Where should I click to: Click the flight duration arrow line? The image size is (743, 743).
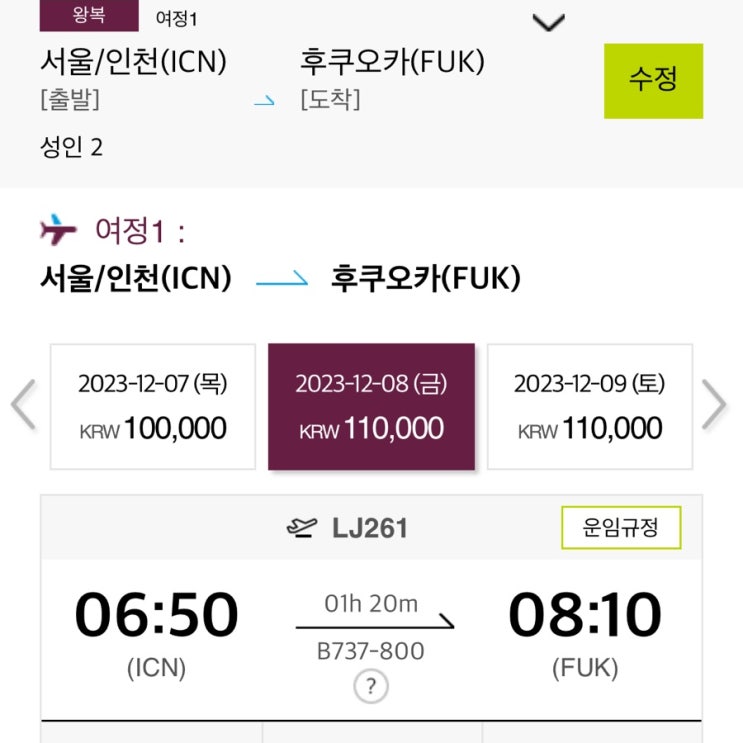(374, 626)
